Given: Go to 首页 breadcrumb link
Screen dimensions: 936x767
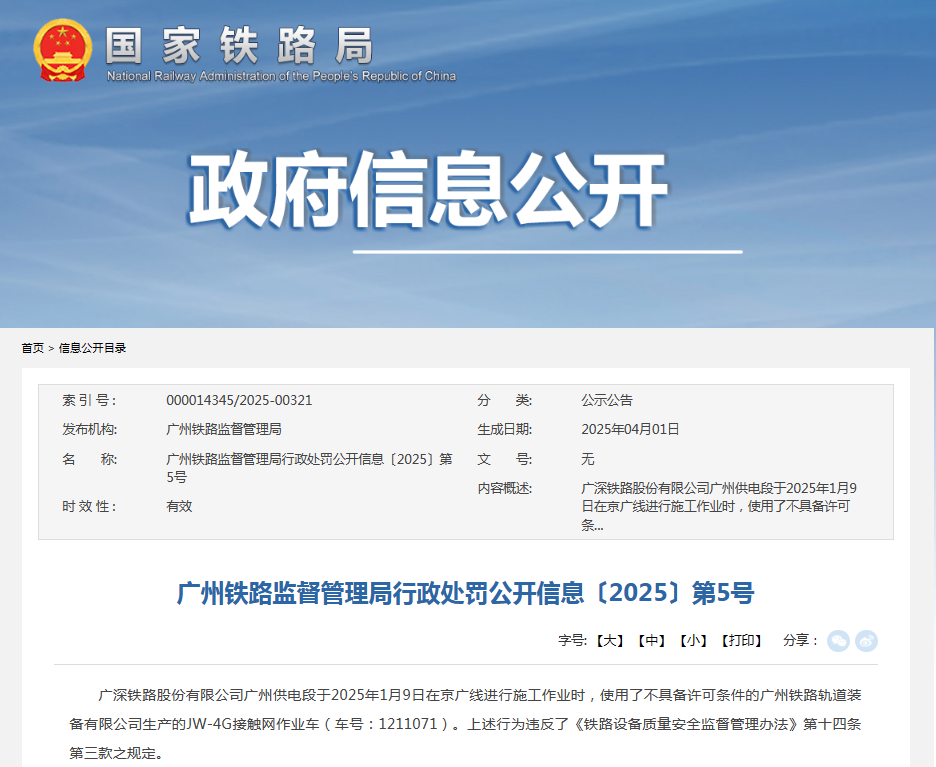Looking at the screenshot, I should [33, 348].
